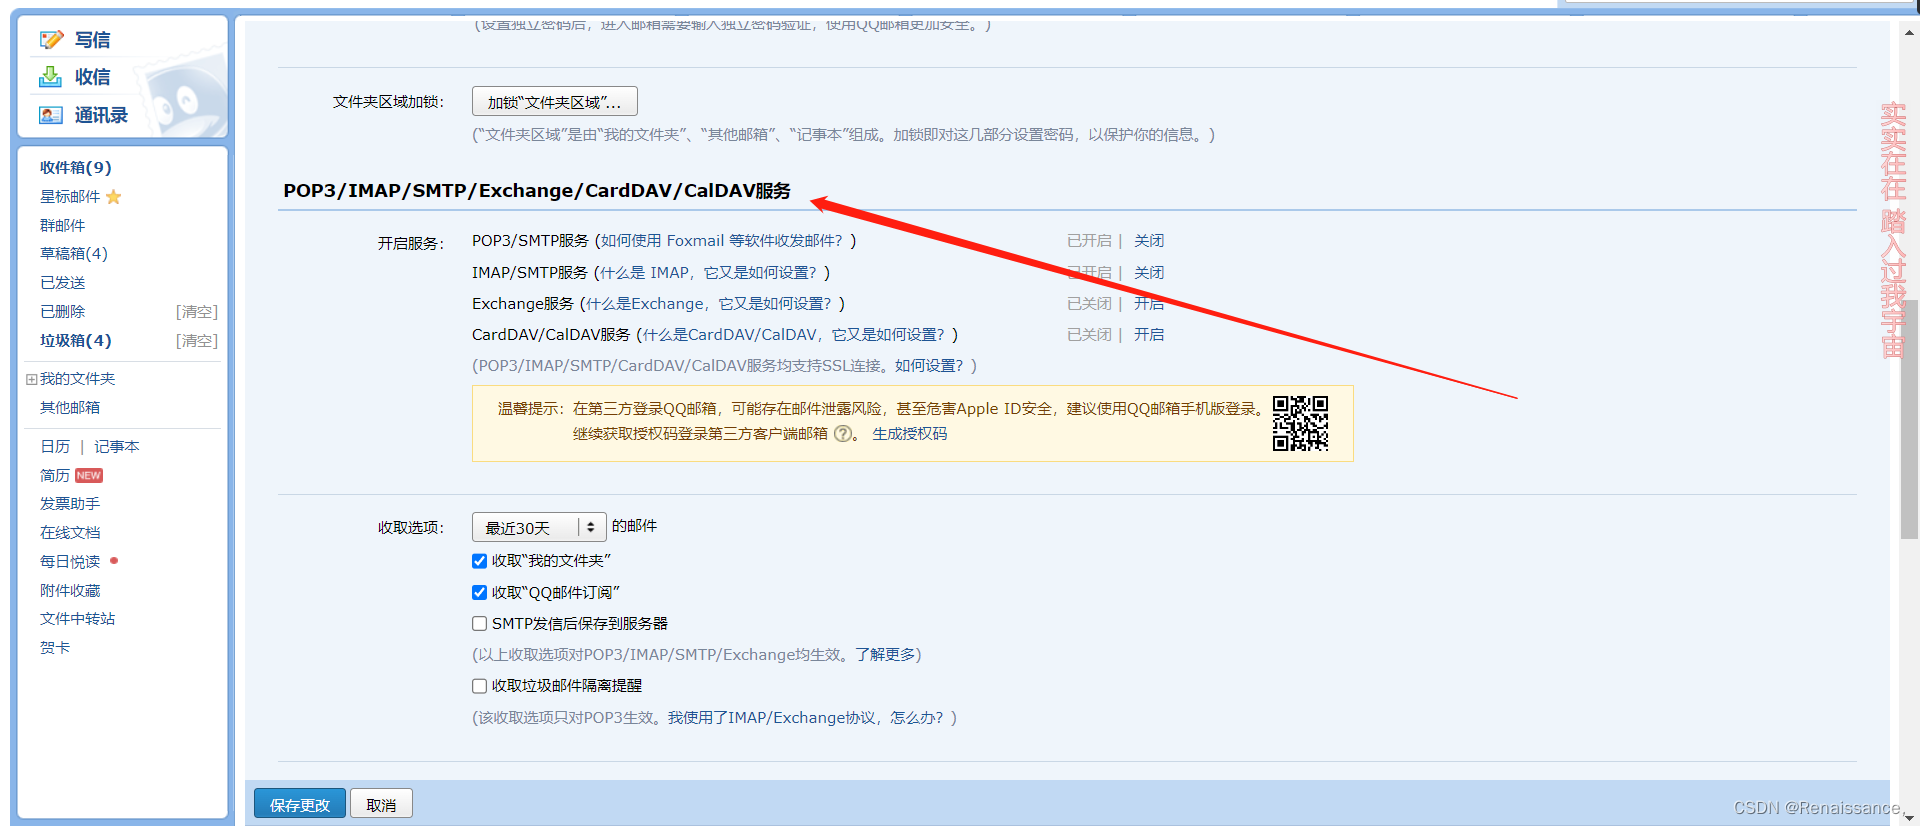Viewport: 1920px width, 826px height.
Task: Click the 写信 compose mail icon
Action: (51, 40)
